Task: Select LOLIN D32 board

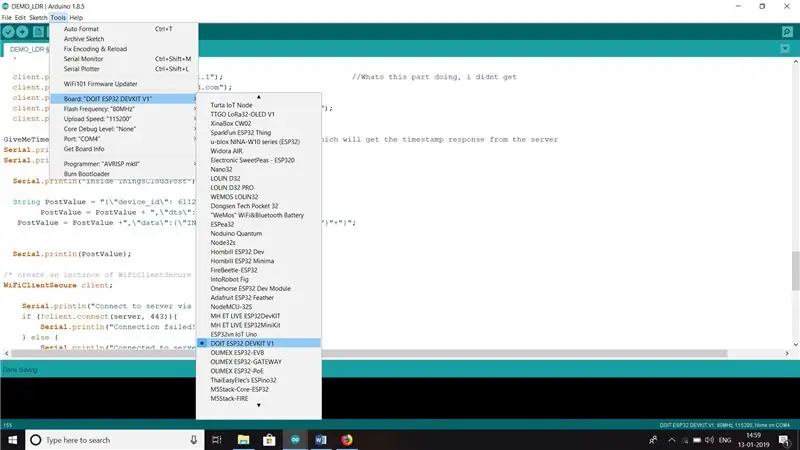Action: coord(259,179)
